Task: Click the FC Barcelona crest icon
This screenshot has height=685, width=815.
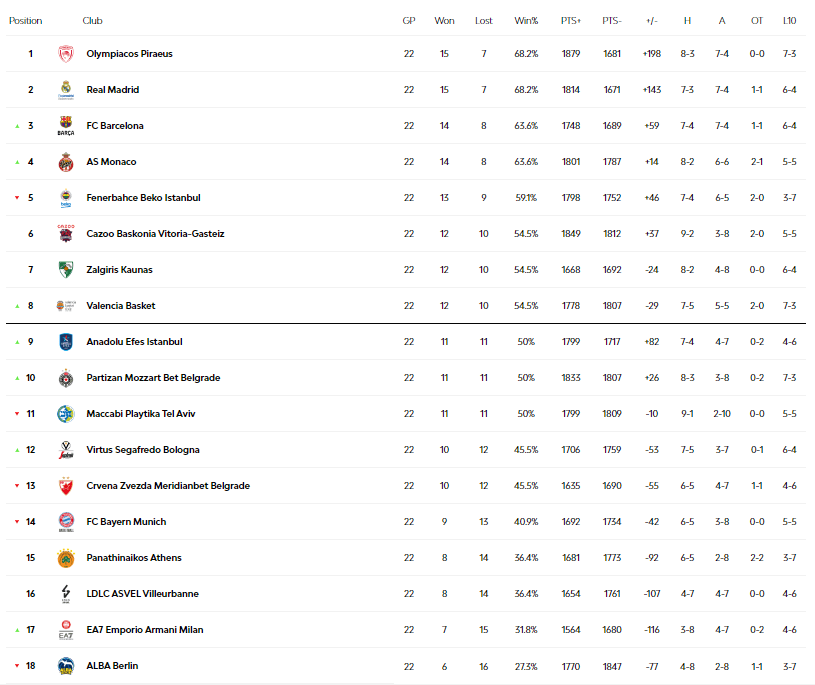Action: point(66,126)
